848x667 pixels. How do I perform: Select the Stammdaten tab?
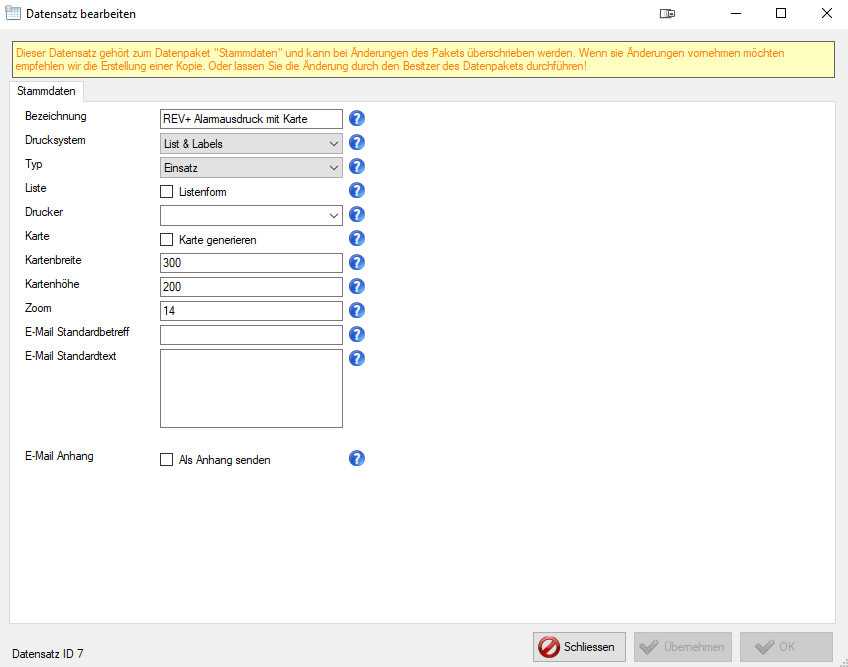[x=47, y=91]
